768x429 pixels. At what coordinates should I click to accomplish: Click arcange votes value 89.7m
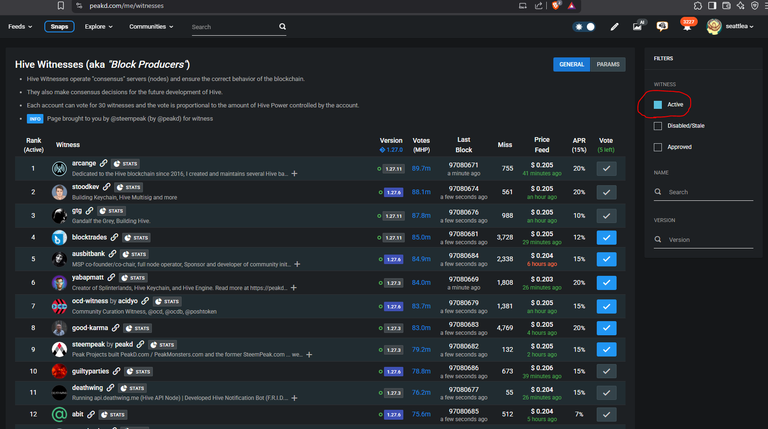click(421, 168)
